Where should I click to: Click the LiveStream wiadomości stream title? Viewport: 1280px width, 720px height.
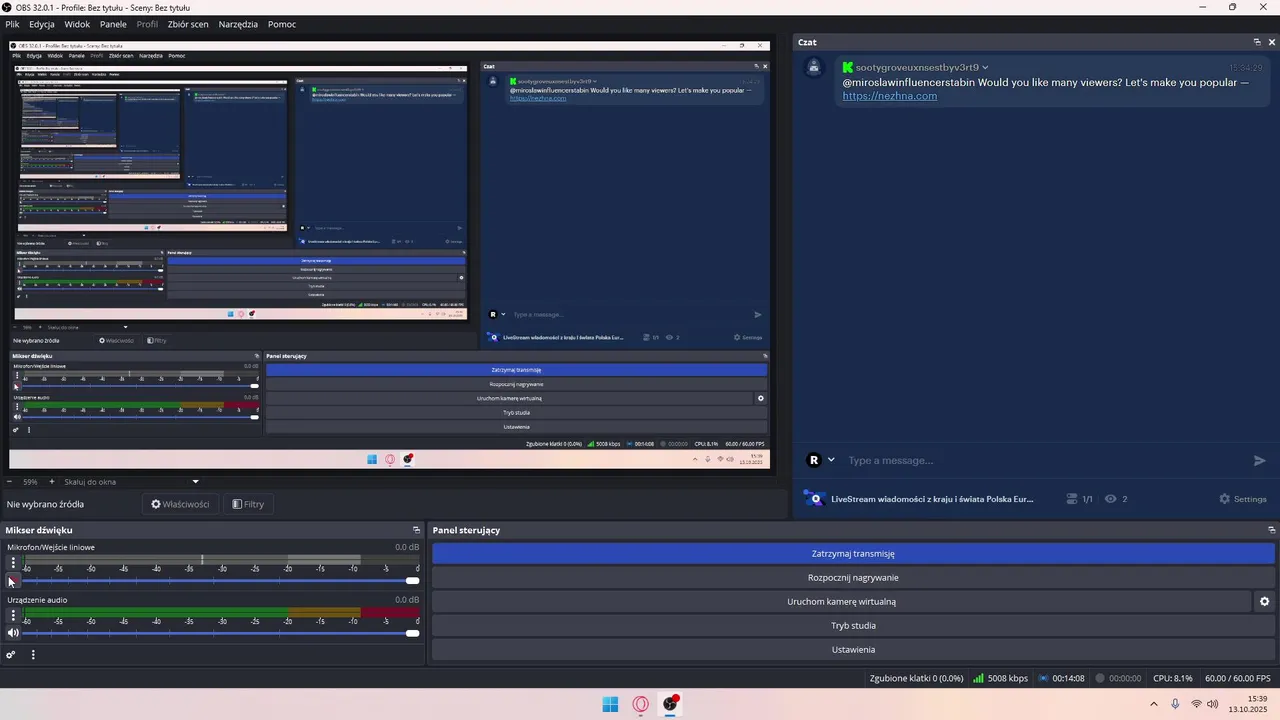point(932,499)
